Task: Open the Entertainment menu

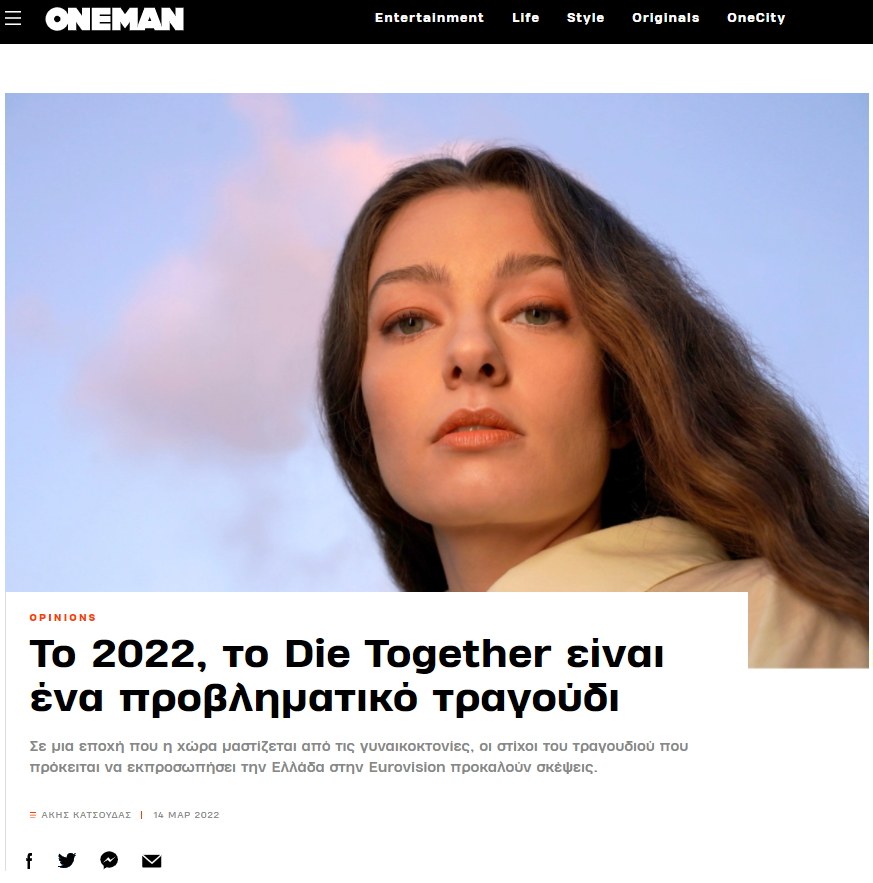Action: pyautogui.click(x=429, y=18)
